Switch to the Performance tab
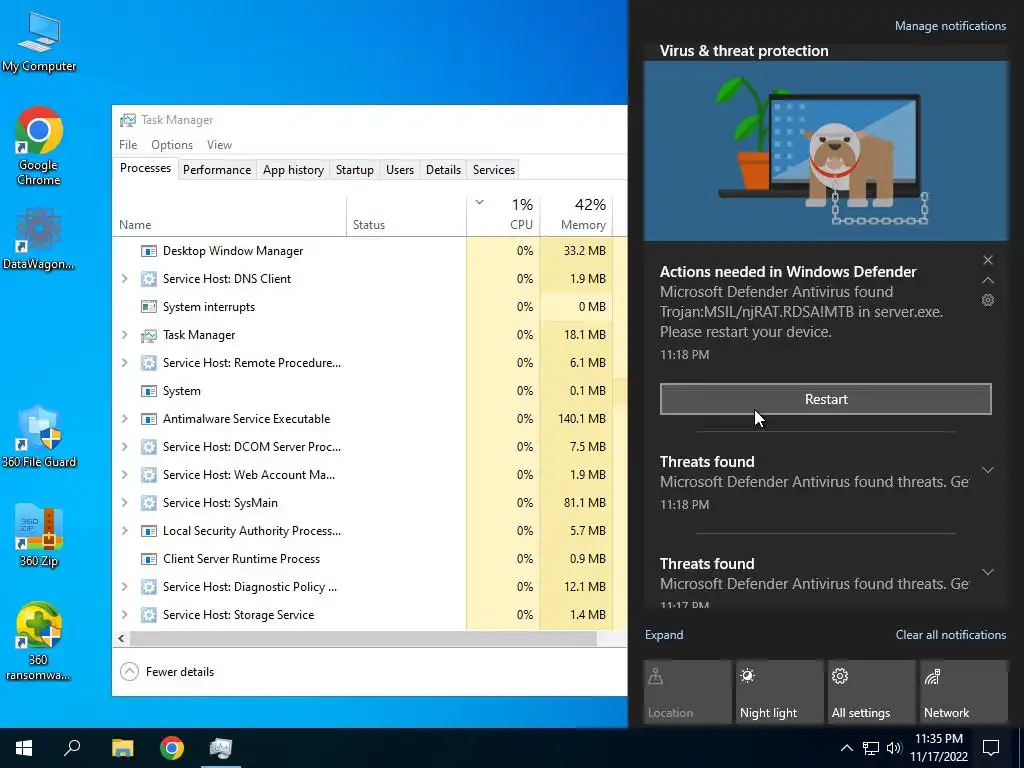 [x=217, y=170]
